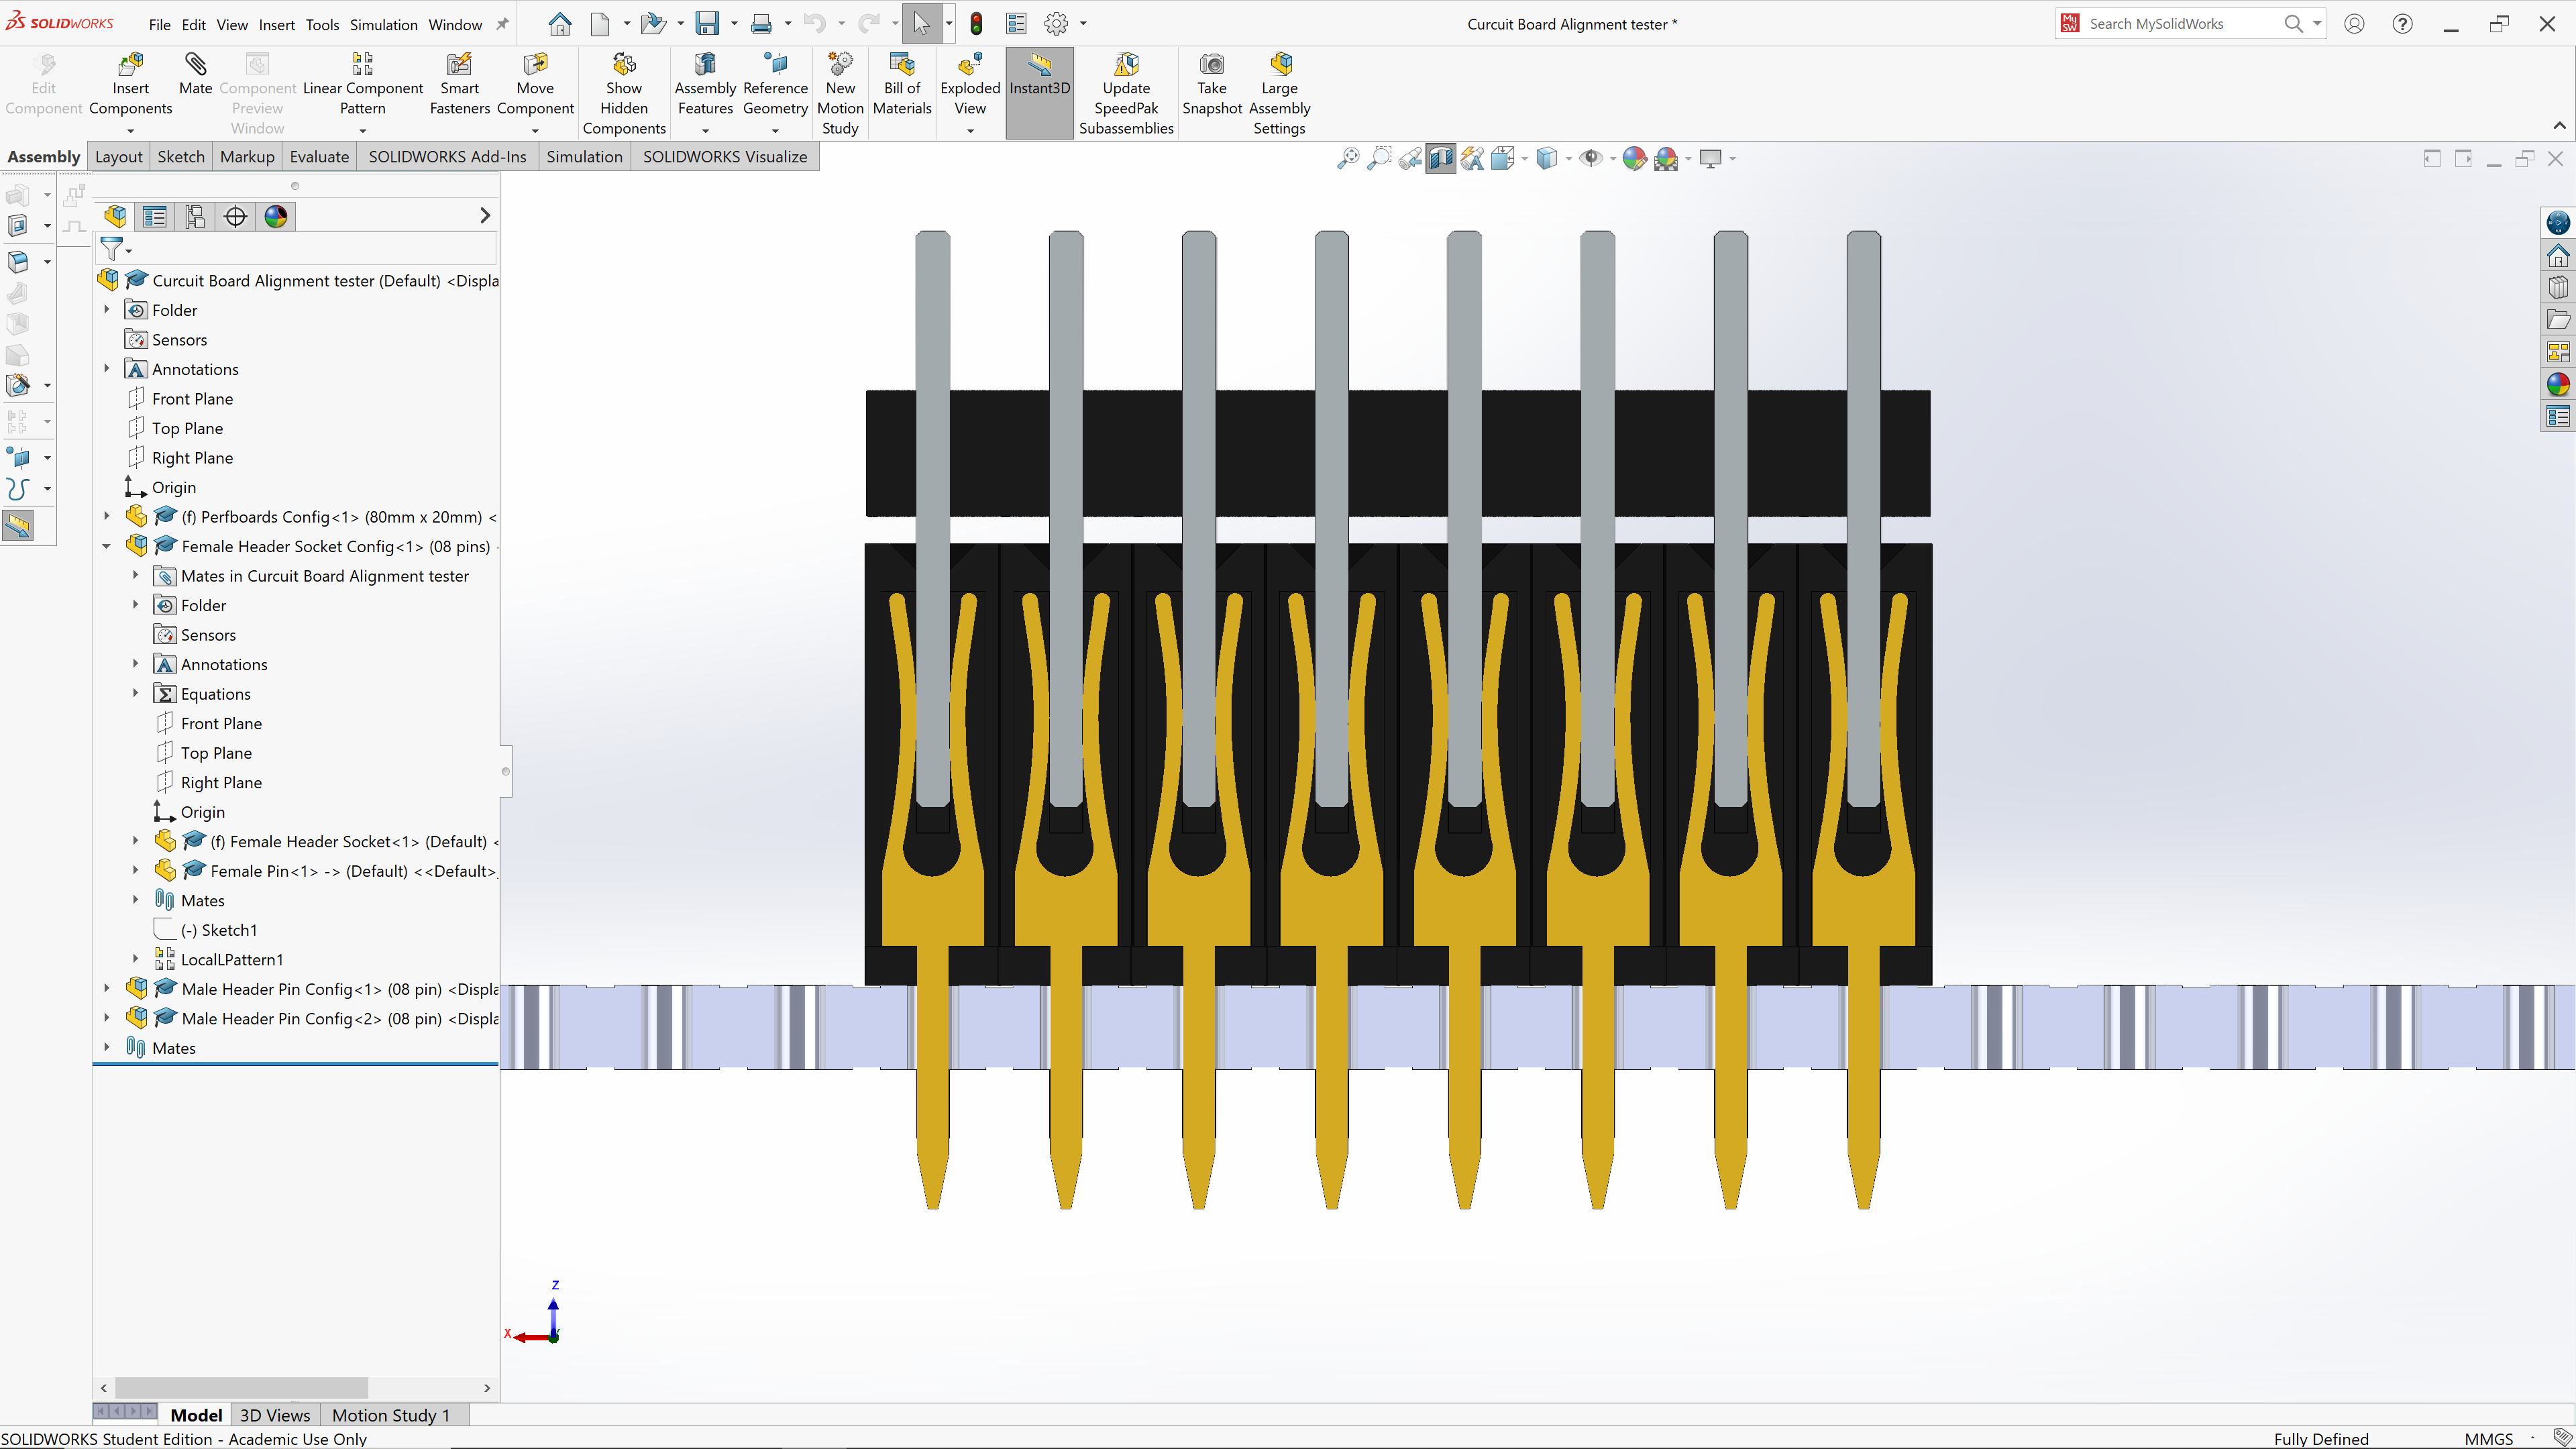
Task: Open the DisplayManager color sphere tab
Action: [x=276, y=216]
